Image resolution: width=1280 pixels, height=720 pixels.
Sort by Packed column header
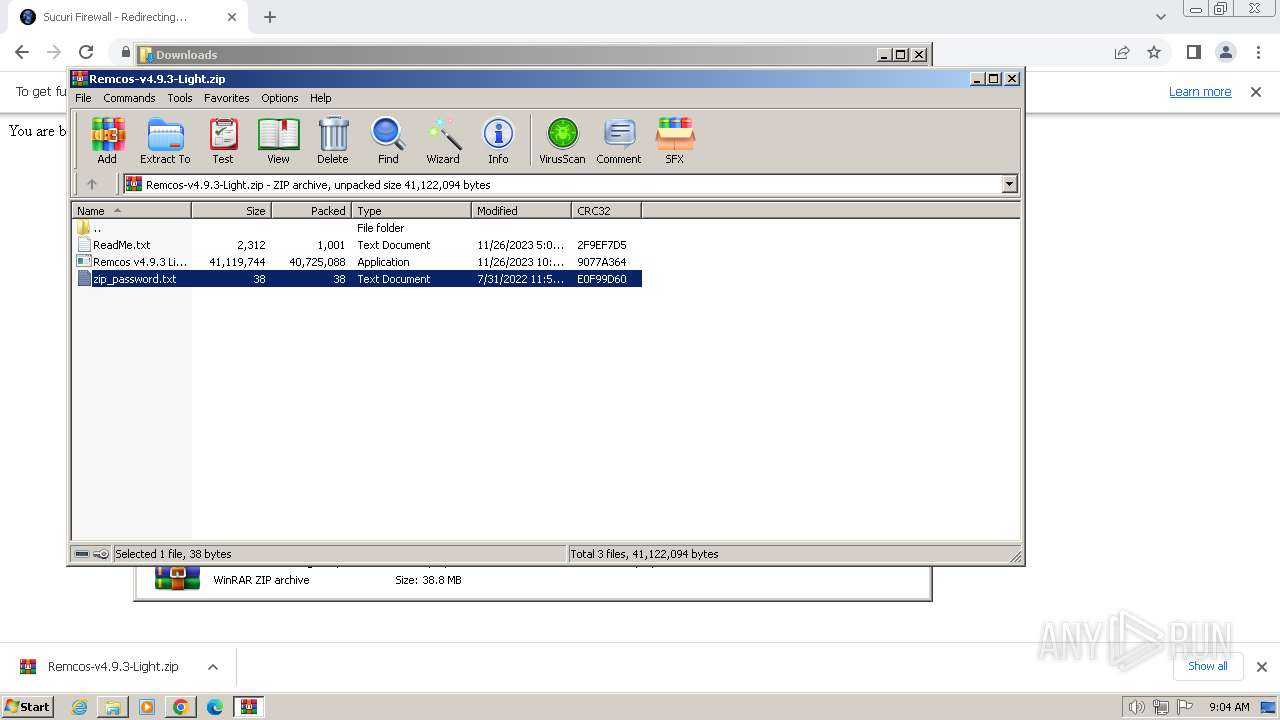[x=311, y=211]
